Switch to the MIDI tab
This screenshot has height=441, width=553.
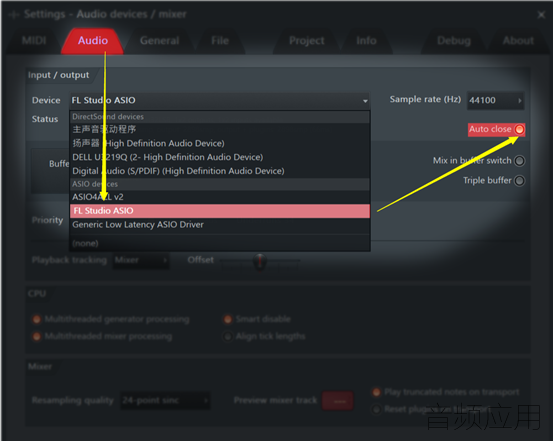(34, 41)
